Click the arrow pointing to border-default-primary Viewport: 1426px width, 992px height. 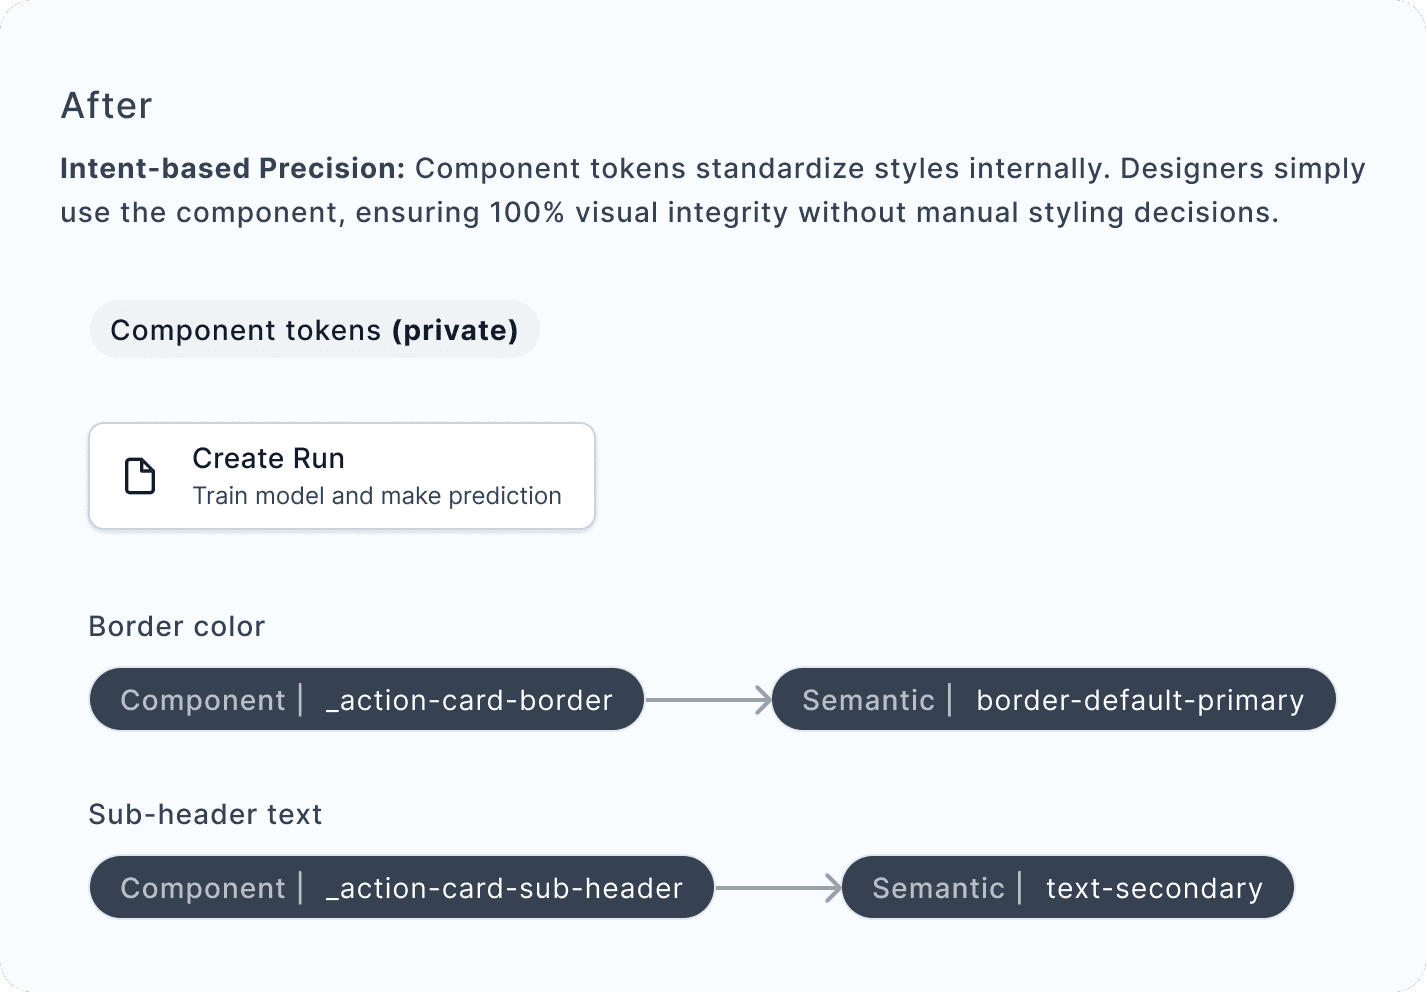[708, 700]
